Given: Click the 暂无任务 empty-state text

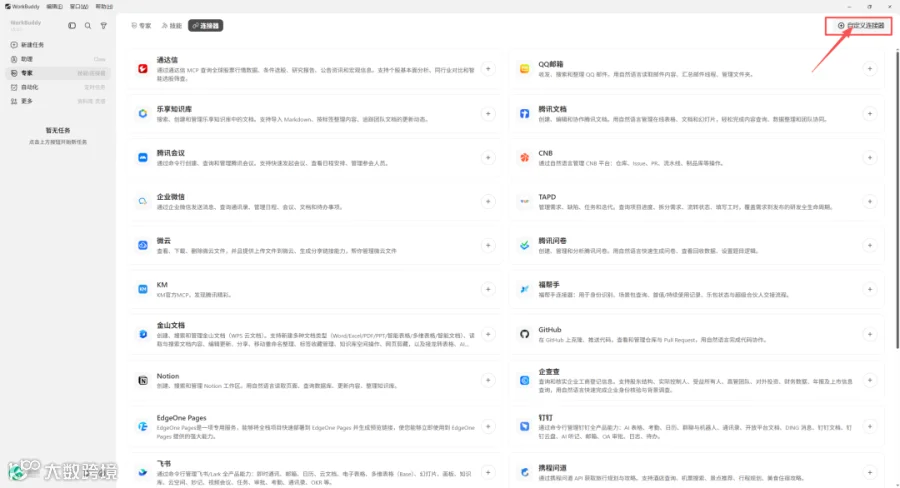Looking at the screenshot, I should click(x=58, y=130).
